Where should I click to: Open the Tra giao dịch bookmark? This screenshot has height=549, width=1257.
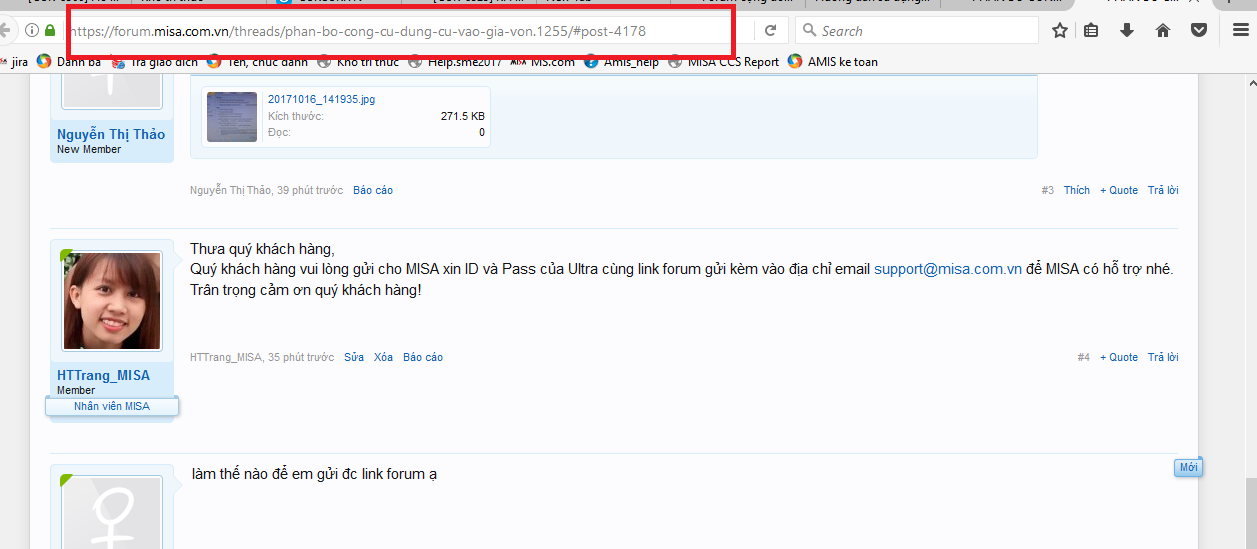[154, 62]
